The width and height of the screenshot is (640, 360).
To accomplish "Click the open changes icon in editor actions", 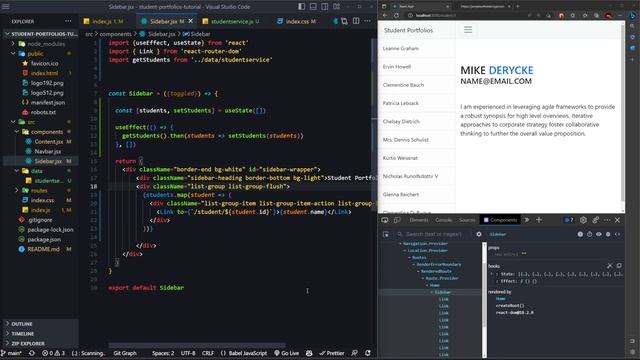I will tap(344, 21).
